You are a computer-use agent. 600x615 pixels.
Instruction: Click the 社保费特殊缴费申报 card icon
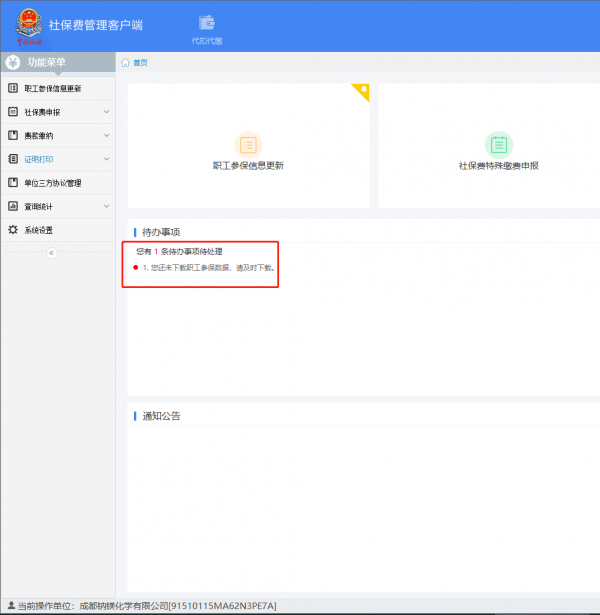(x=498, y=144)
